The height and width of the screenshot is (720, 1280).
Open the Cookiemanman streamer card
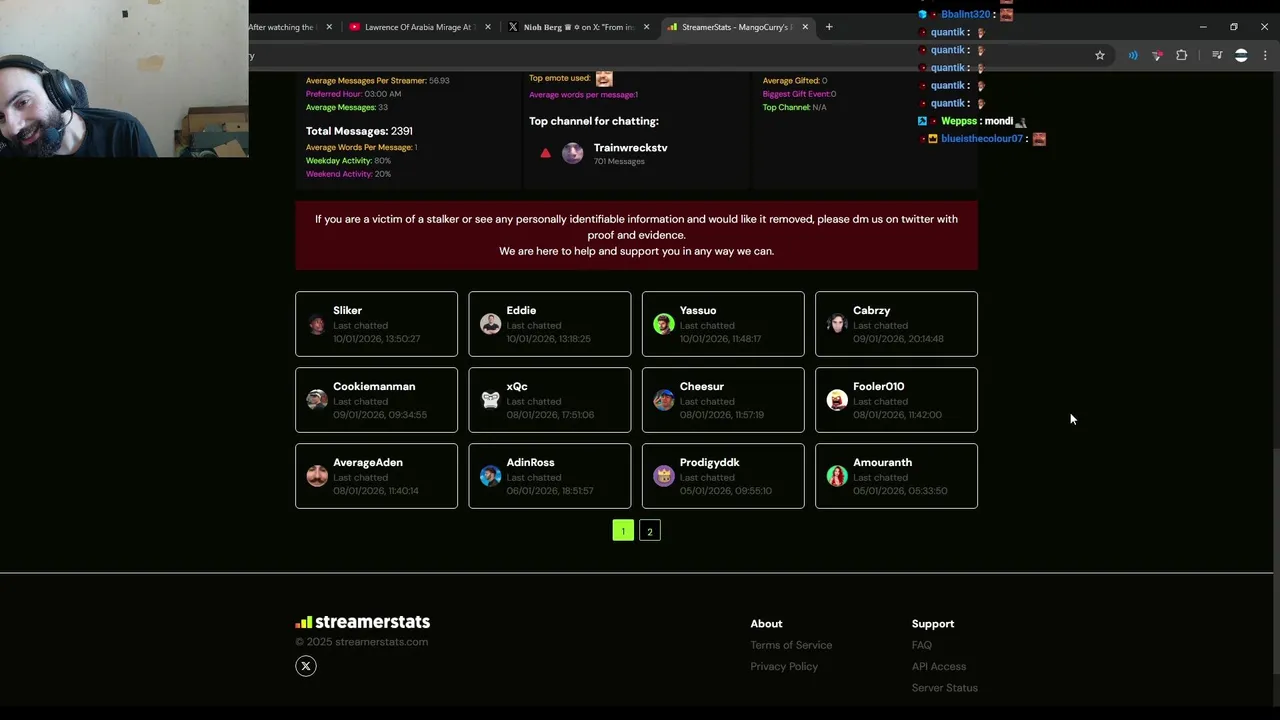pos(376,400)
